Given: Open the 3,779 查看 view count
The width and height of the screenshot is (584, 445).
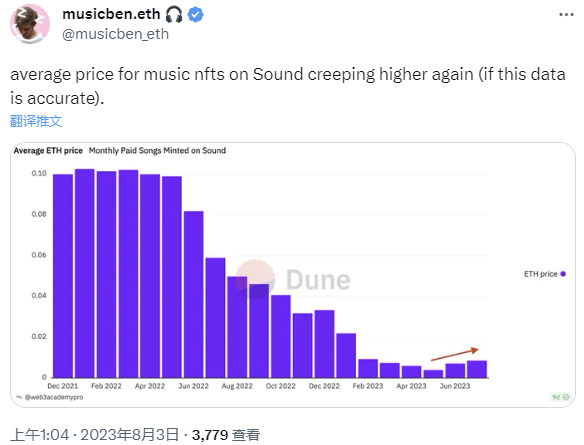Looking at the screenshot, I should click(x=226, y=435).
